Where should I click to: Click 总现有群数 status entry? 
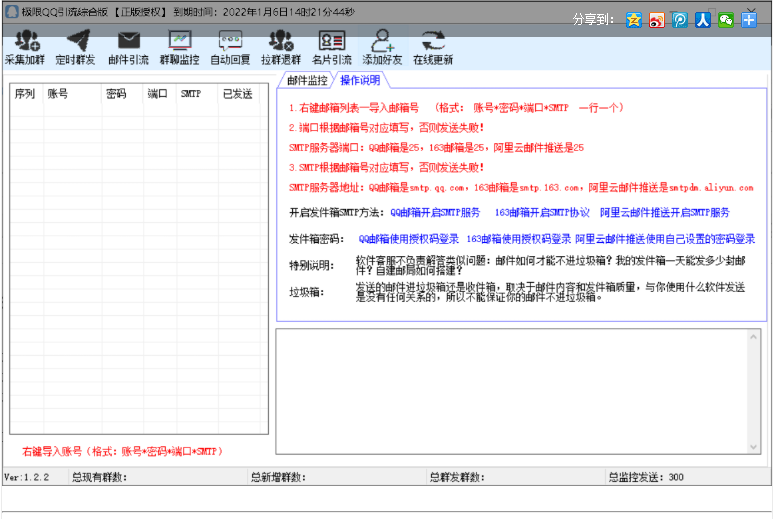[x=100, y=477]
